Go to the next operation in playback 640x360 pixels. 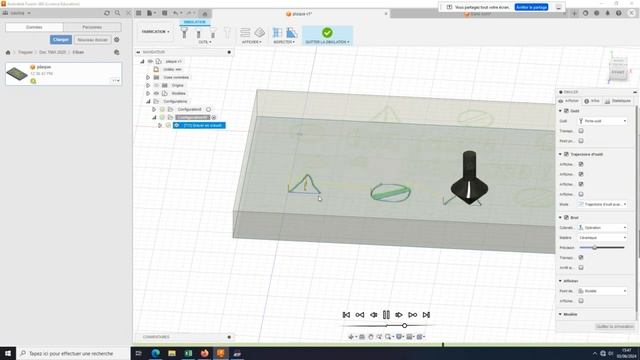[x=413, y=315]
